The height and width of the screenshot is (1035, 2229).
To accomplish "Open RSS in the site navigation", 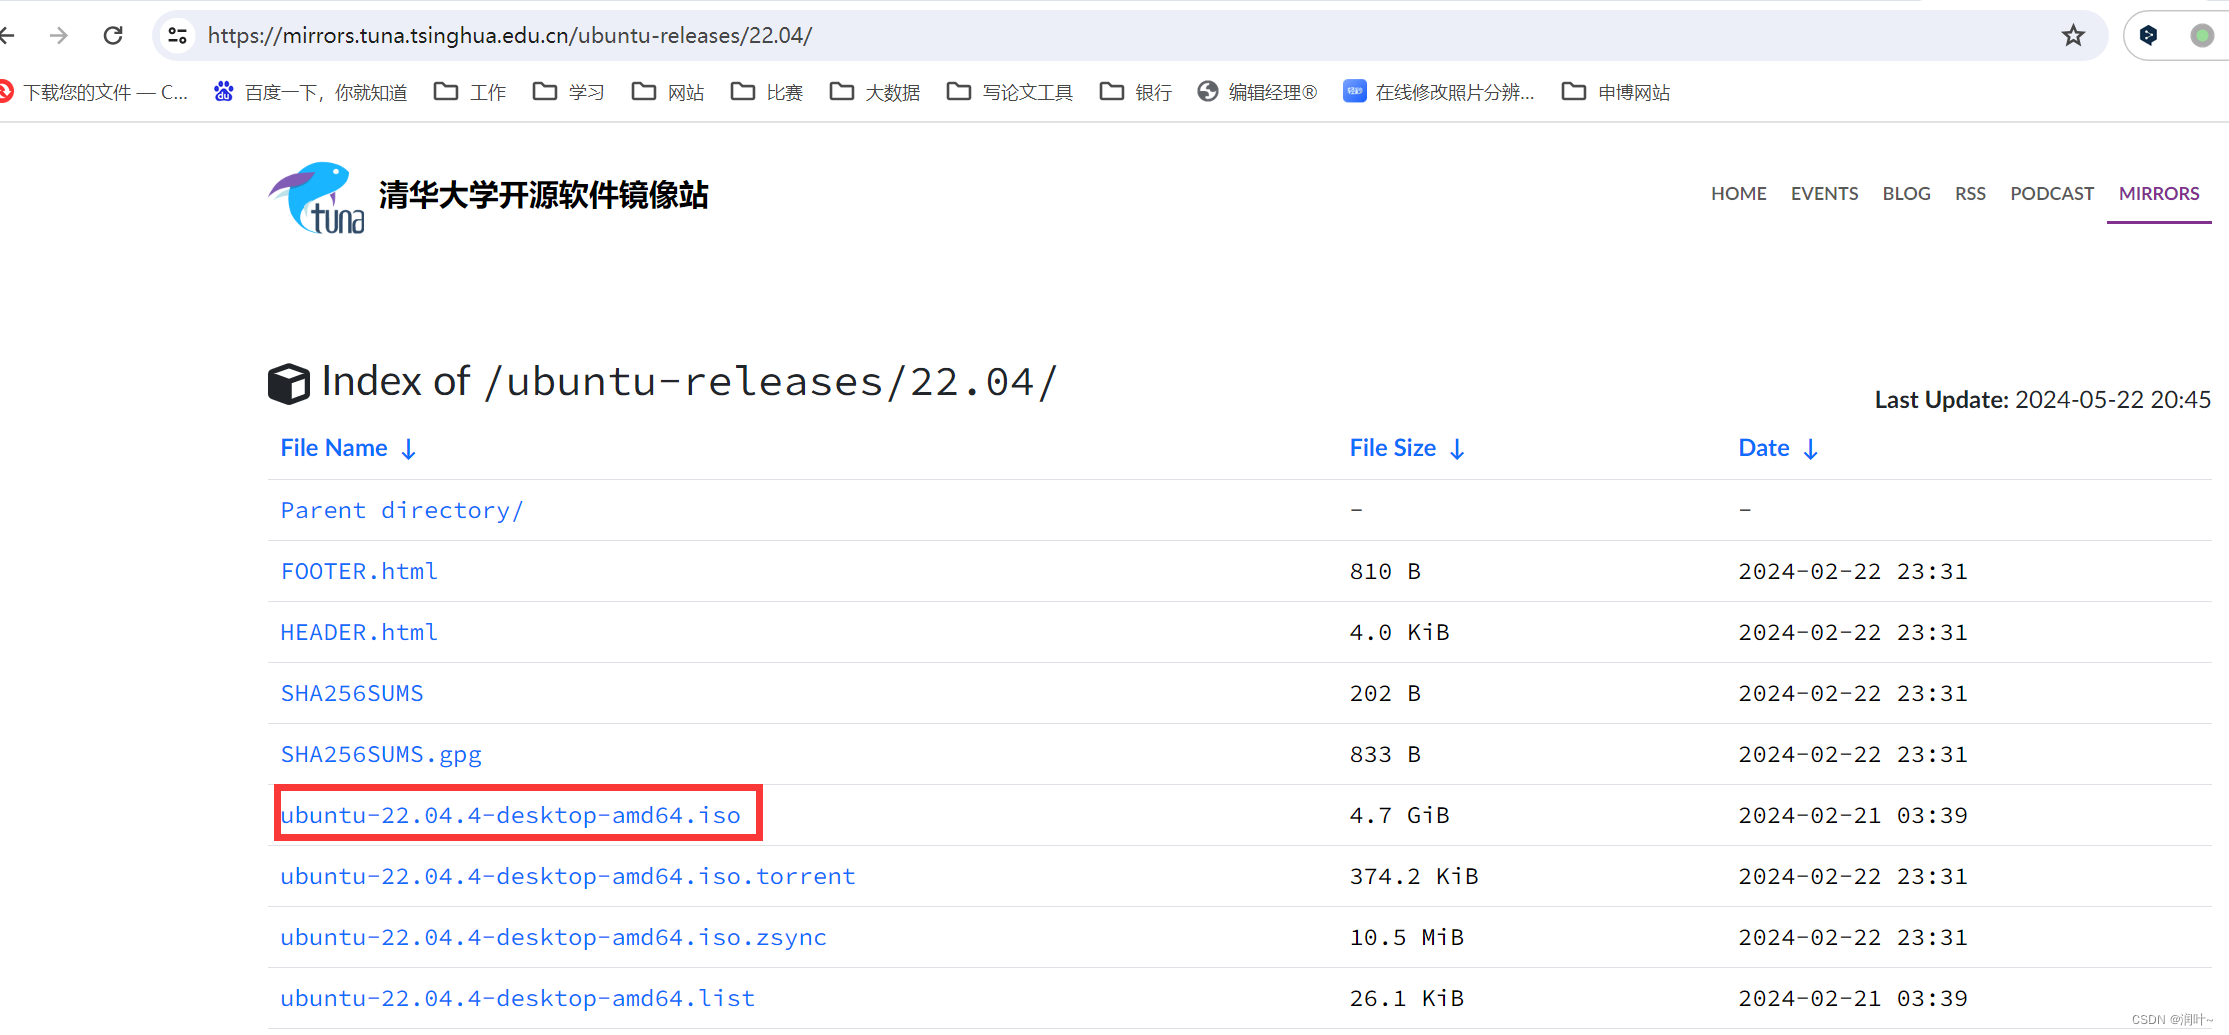I will 1970,194.
